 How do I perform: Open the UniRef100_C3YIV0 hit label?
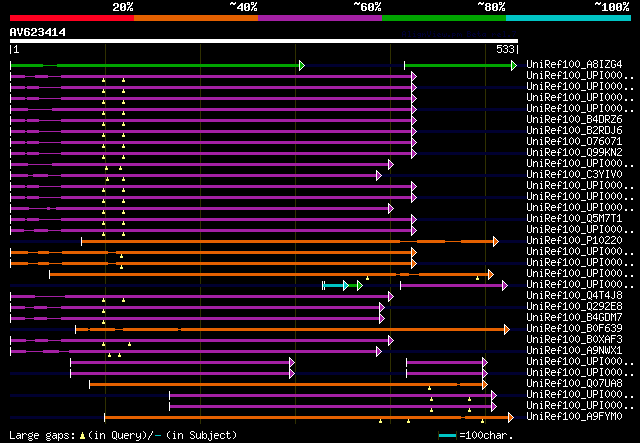574,174
